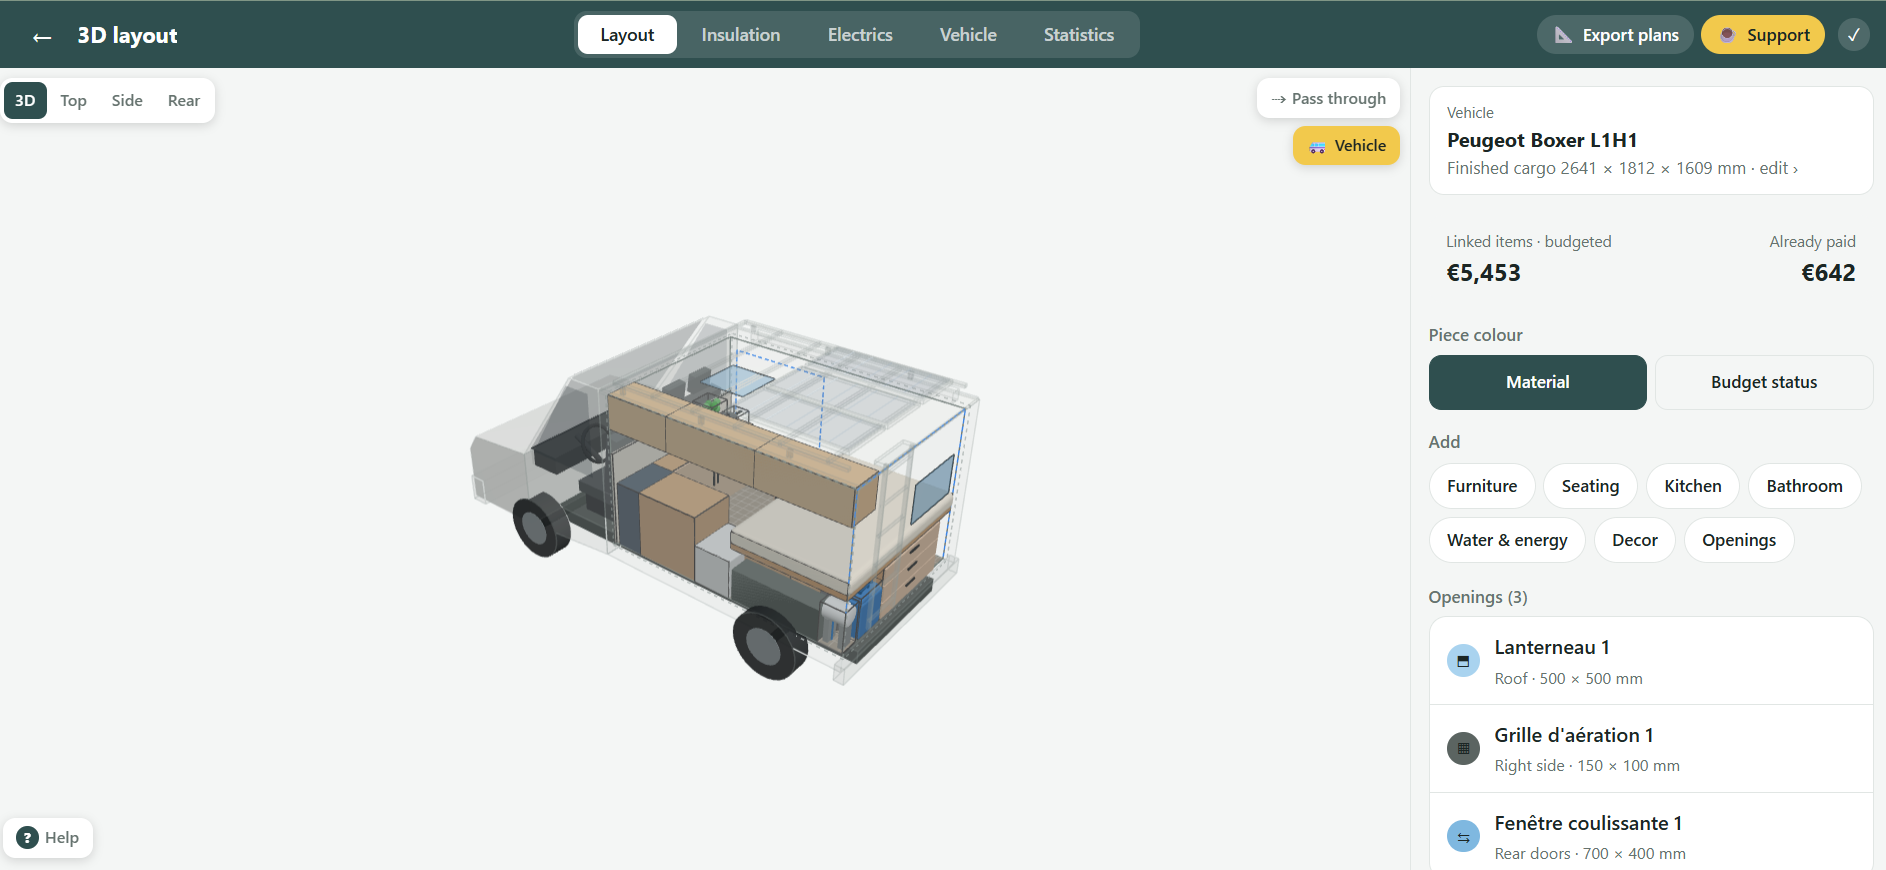Open the Statistics tab
Image resolution: width=1886 pixels, height=870 pixels.
click(1079, 35)
